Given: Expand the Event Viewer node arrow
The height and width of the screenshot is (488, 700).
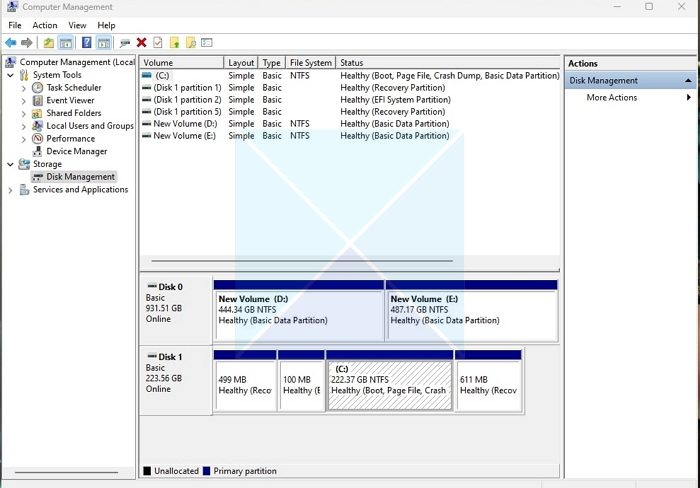Looking at the screenshot, I should coord(24,101).
